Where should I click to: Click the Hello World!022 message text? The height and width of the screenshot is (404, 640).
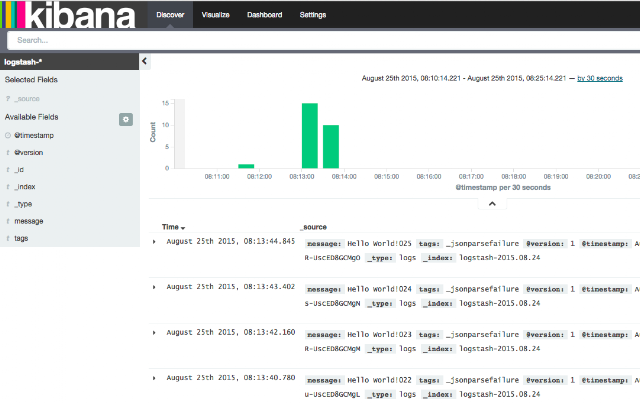pos(379,380)
